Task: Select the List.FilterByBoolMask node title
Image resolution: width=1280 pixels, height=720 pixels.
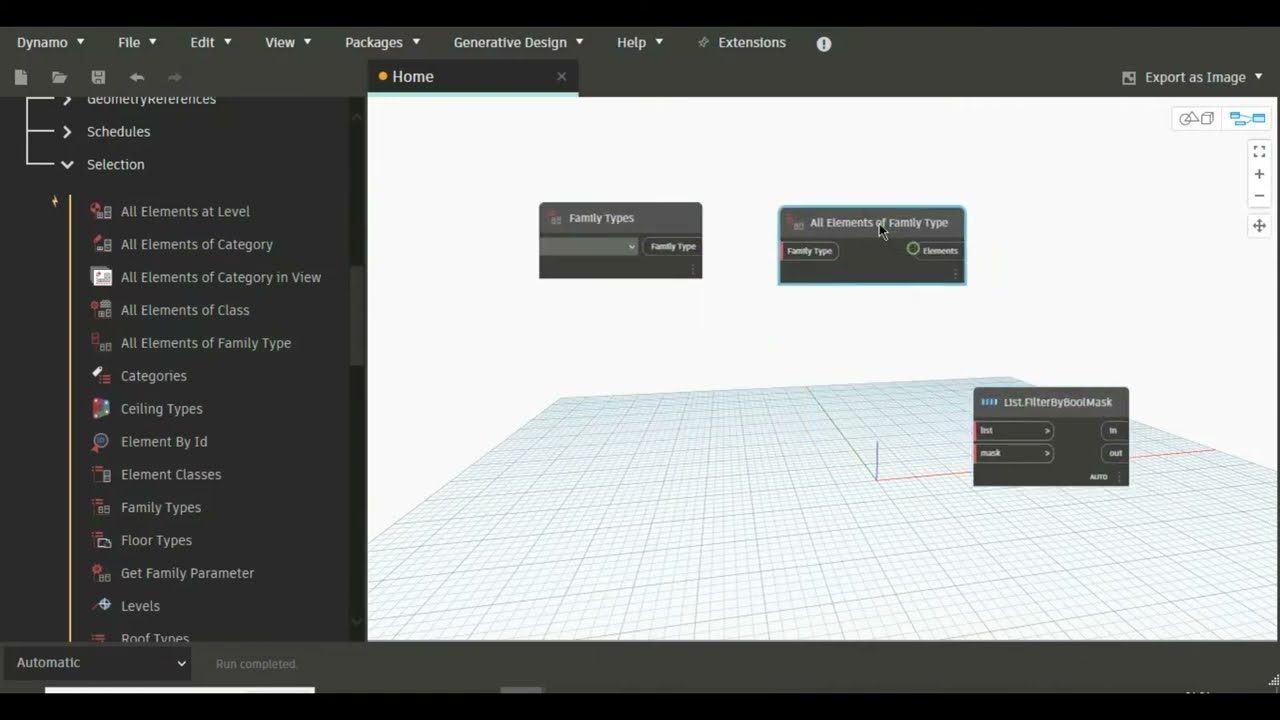Action: coord(1058,402)
